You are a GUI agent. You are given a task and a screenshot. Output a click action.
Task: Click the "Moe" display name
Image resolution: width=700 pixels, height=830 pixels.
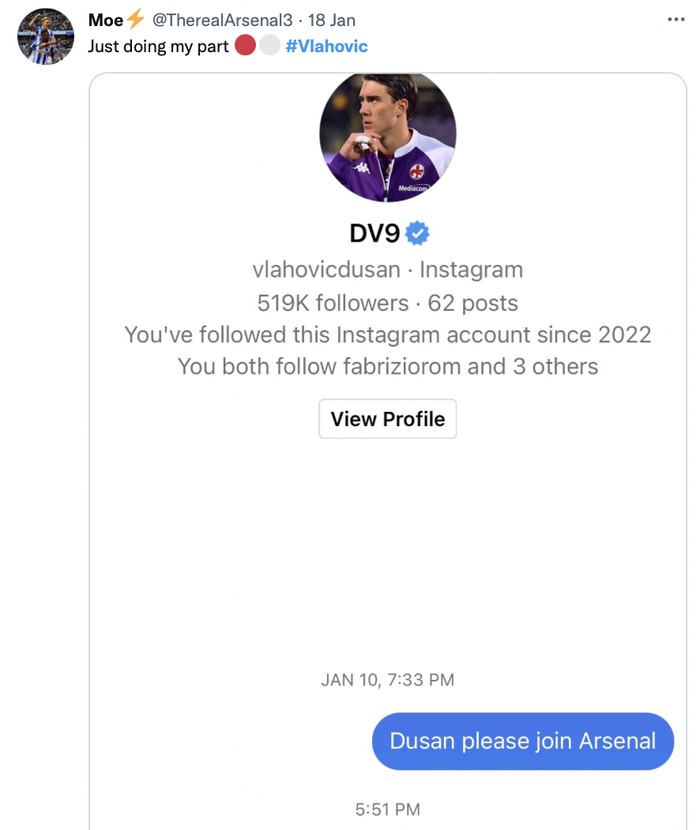pos(105,20)
